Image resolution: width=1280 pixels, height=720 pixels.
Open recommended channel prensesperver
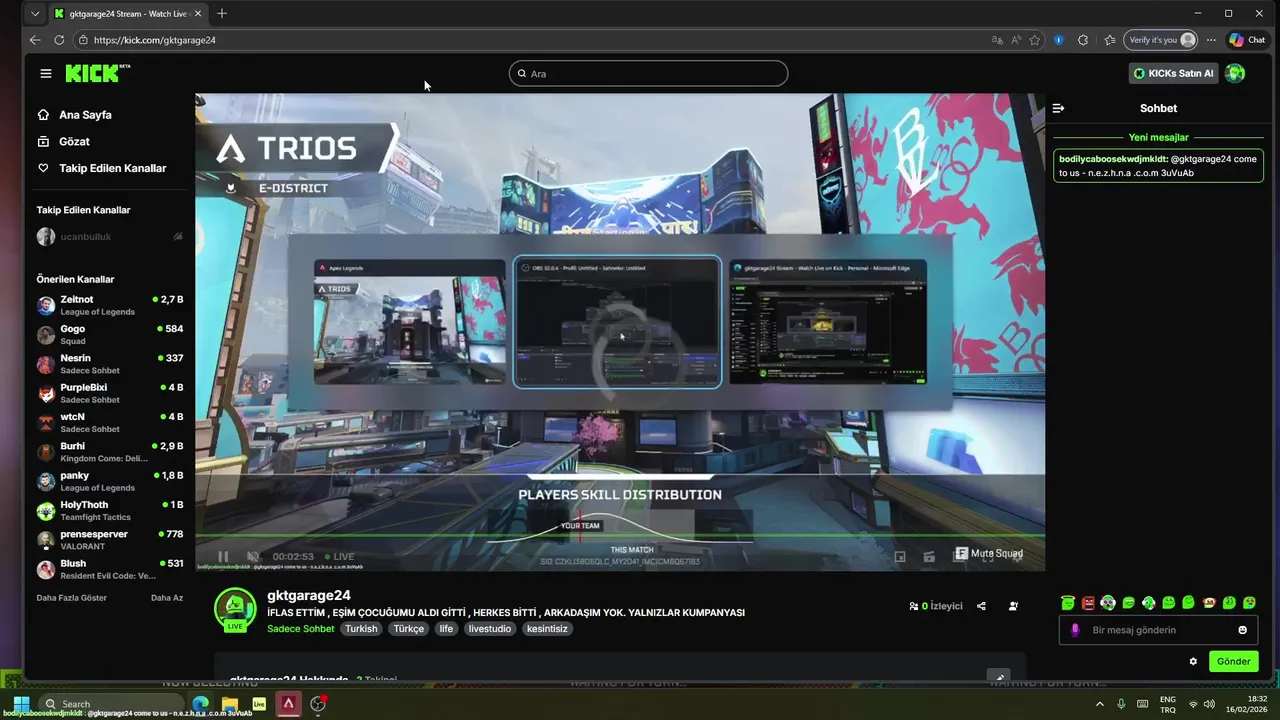coord(110,540)
